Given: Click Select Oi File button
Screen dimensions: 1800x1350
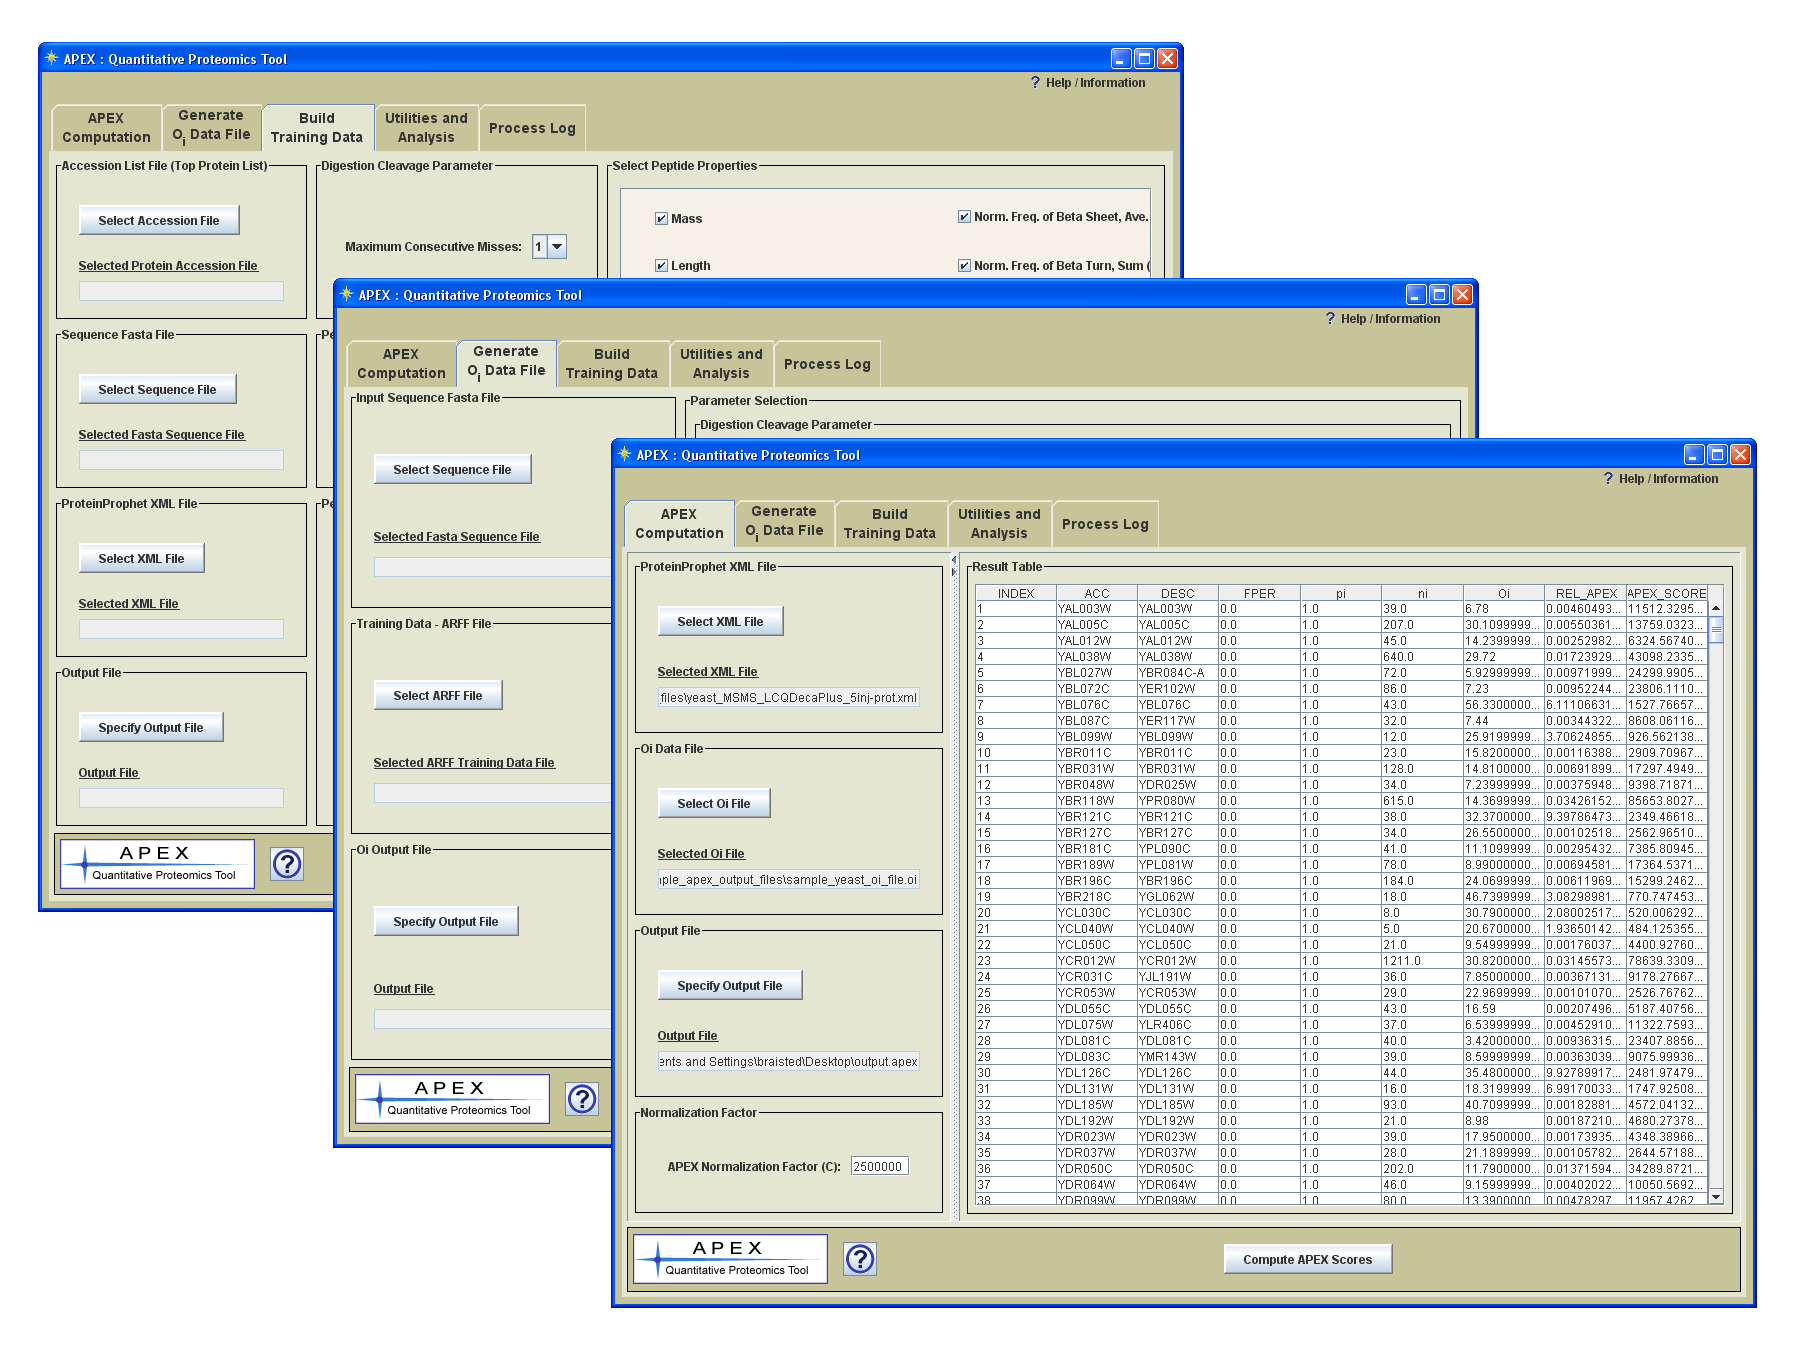Looking at the screenshot, I should click(x=713, y=804).
